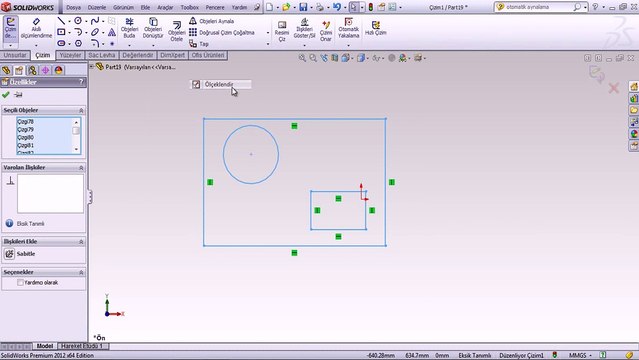Click the Ölçeklendir context toolbar button
This screenshot has width=639, height=360.
click(x=220, y=84)
